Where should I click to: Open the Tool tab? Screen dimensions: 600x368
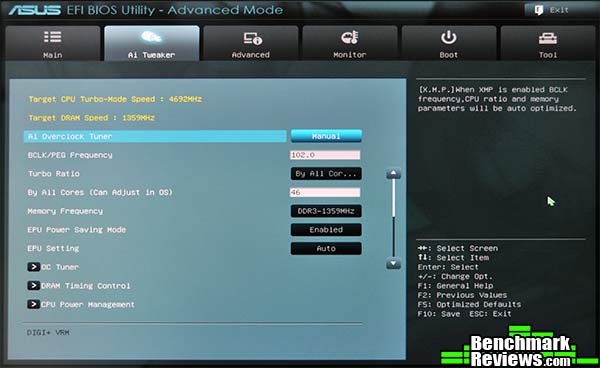548,43
